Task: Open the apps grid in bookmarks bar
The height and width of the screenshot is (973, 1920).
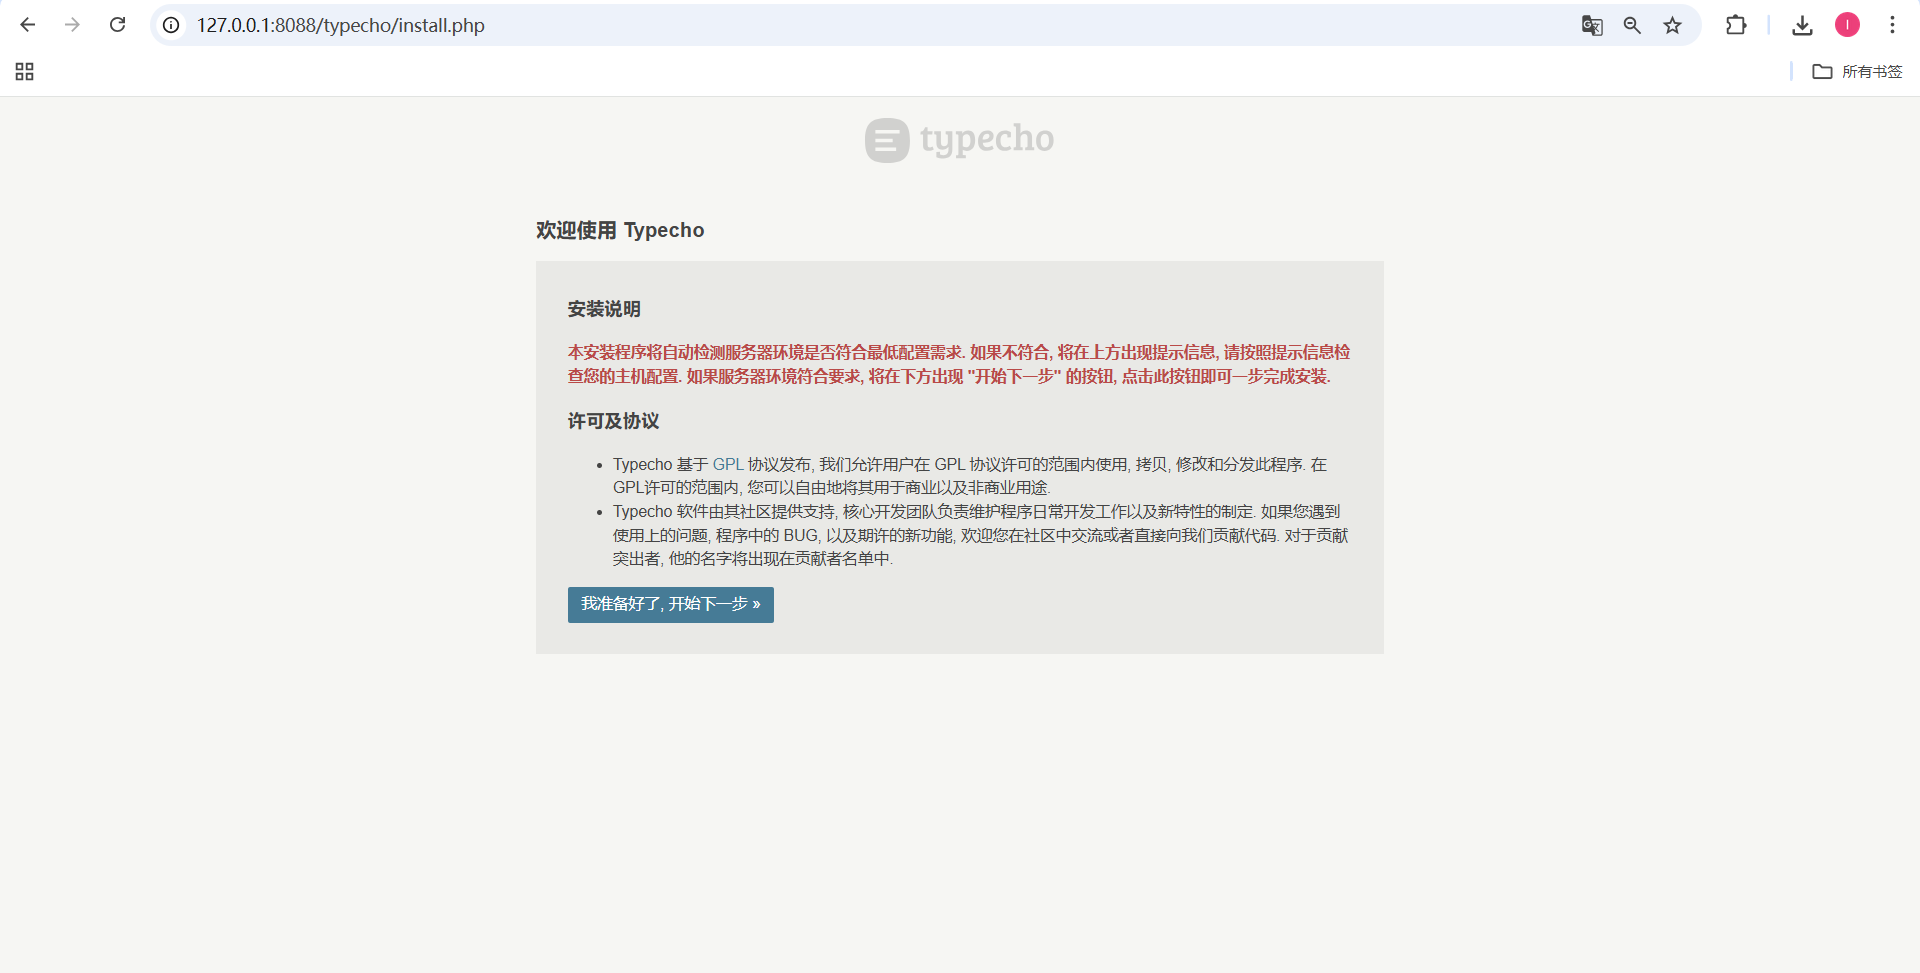Action: [x=25, y=72]
